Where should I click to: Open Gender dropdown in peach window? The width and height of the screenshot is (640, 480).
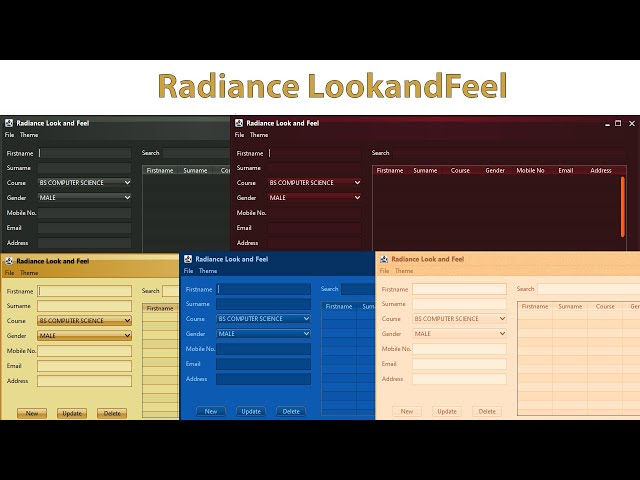click(x=459, y=333)
